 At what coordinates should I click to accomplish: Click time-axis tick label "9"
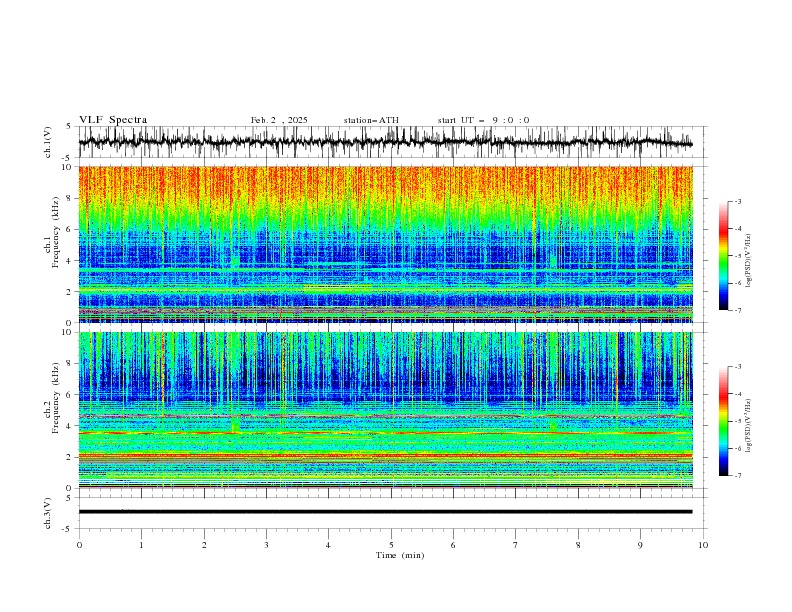640,545
